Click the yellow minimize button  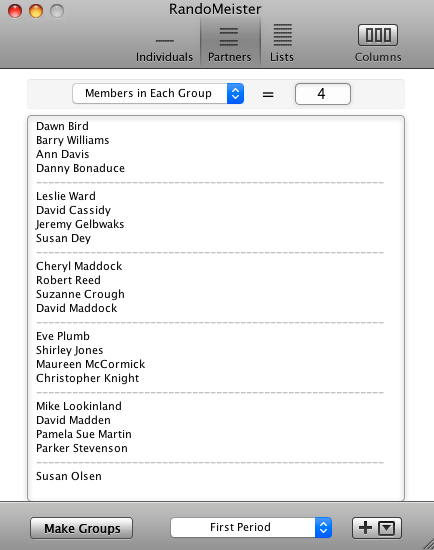36,11
